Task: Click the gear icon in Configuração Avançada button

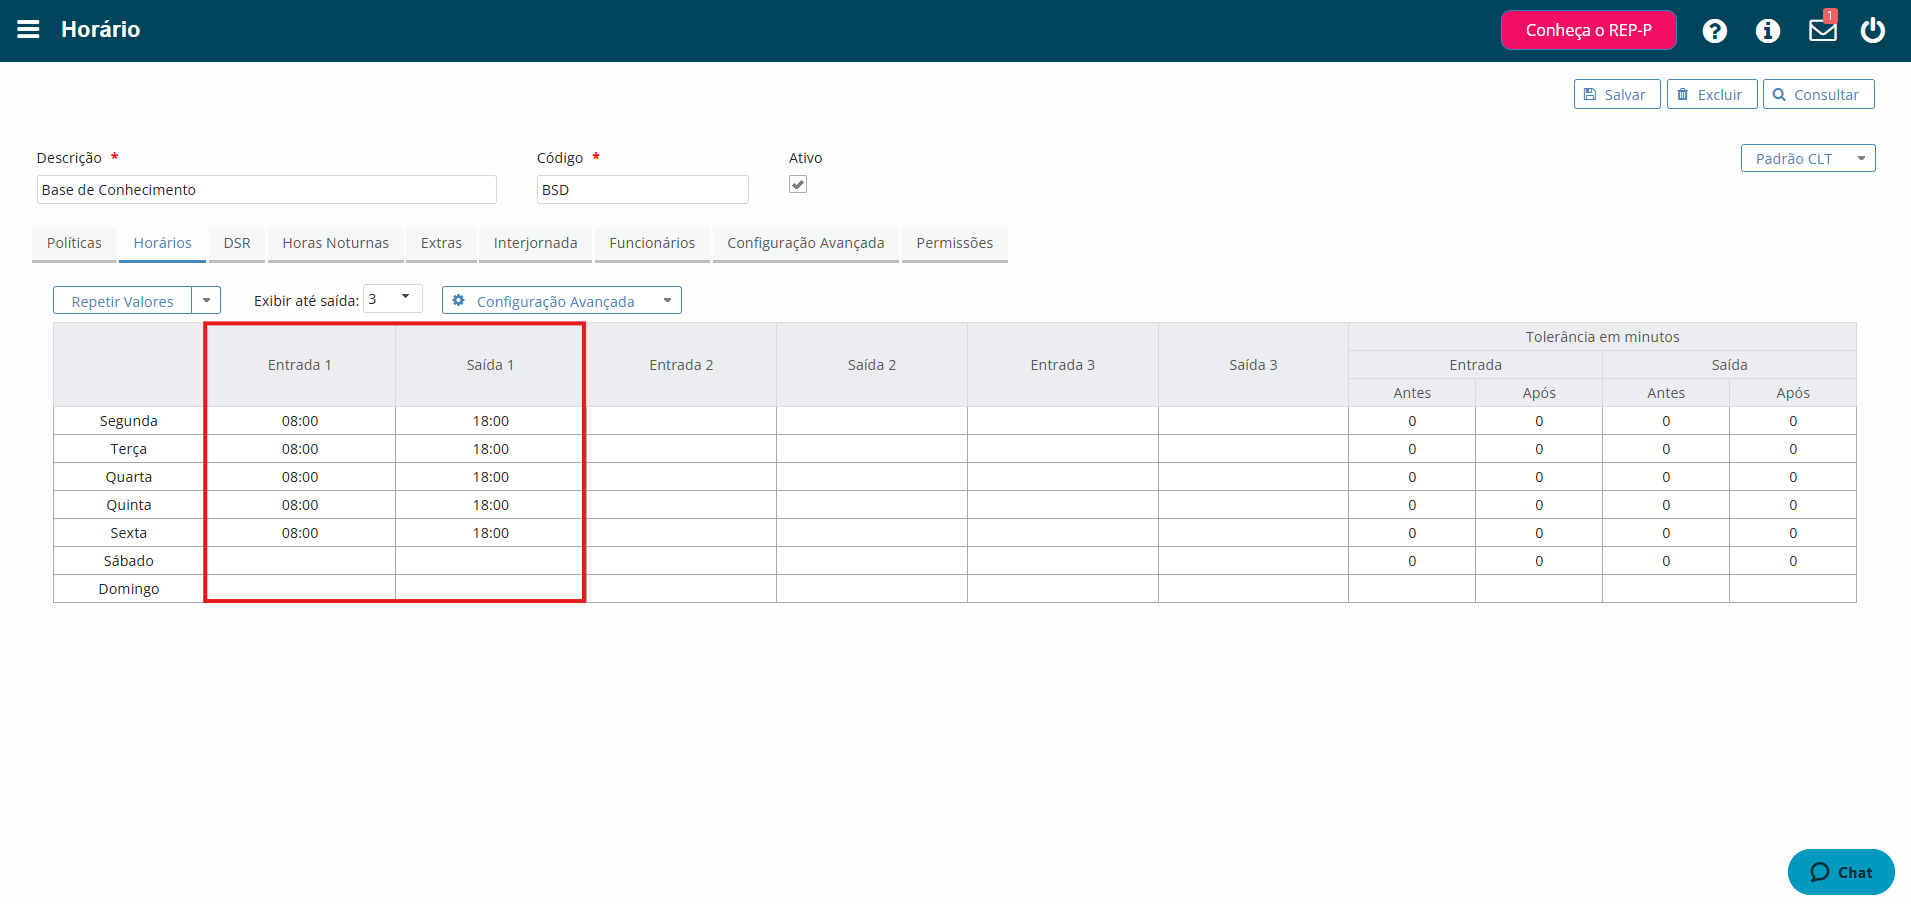Action: pyautogui.click(x=459, y=301)
